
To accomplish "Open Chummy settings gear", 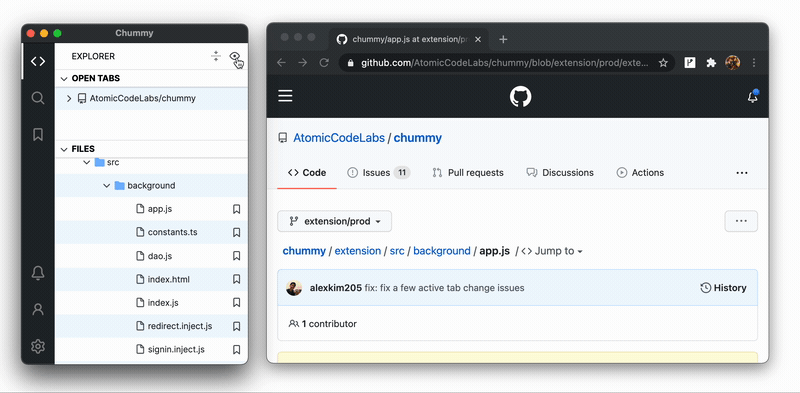I will tap(38, 347).
